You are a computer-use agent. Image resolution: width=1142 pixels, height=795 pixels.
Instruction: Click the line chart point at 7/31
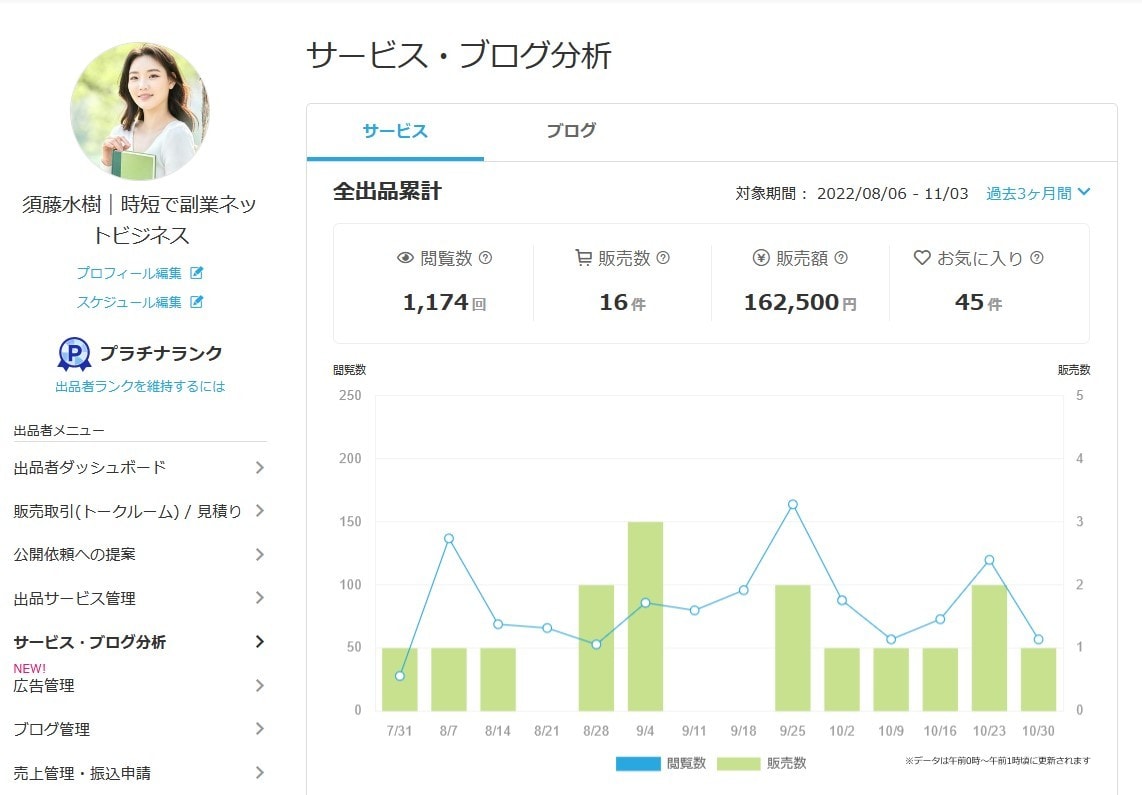(x=400, y=676)
